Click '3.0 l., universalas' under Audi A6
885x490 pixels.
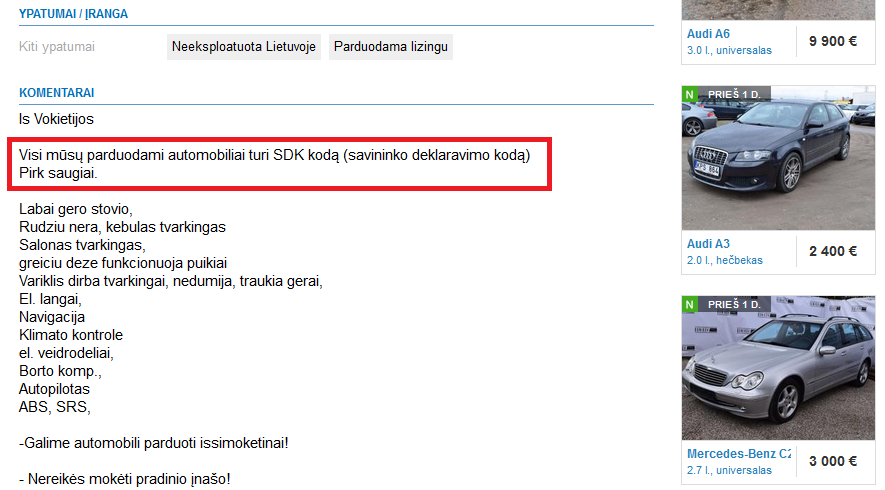coord(729,50)
